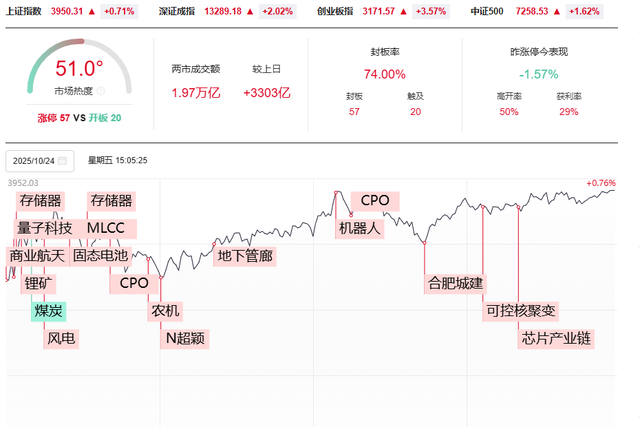Open the 上证指数 index tab
640x427 pixels.
[x=24, y=11]
